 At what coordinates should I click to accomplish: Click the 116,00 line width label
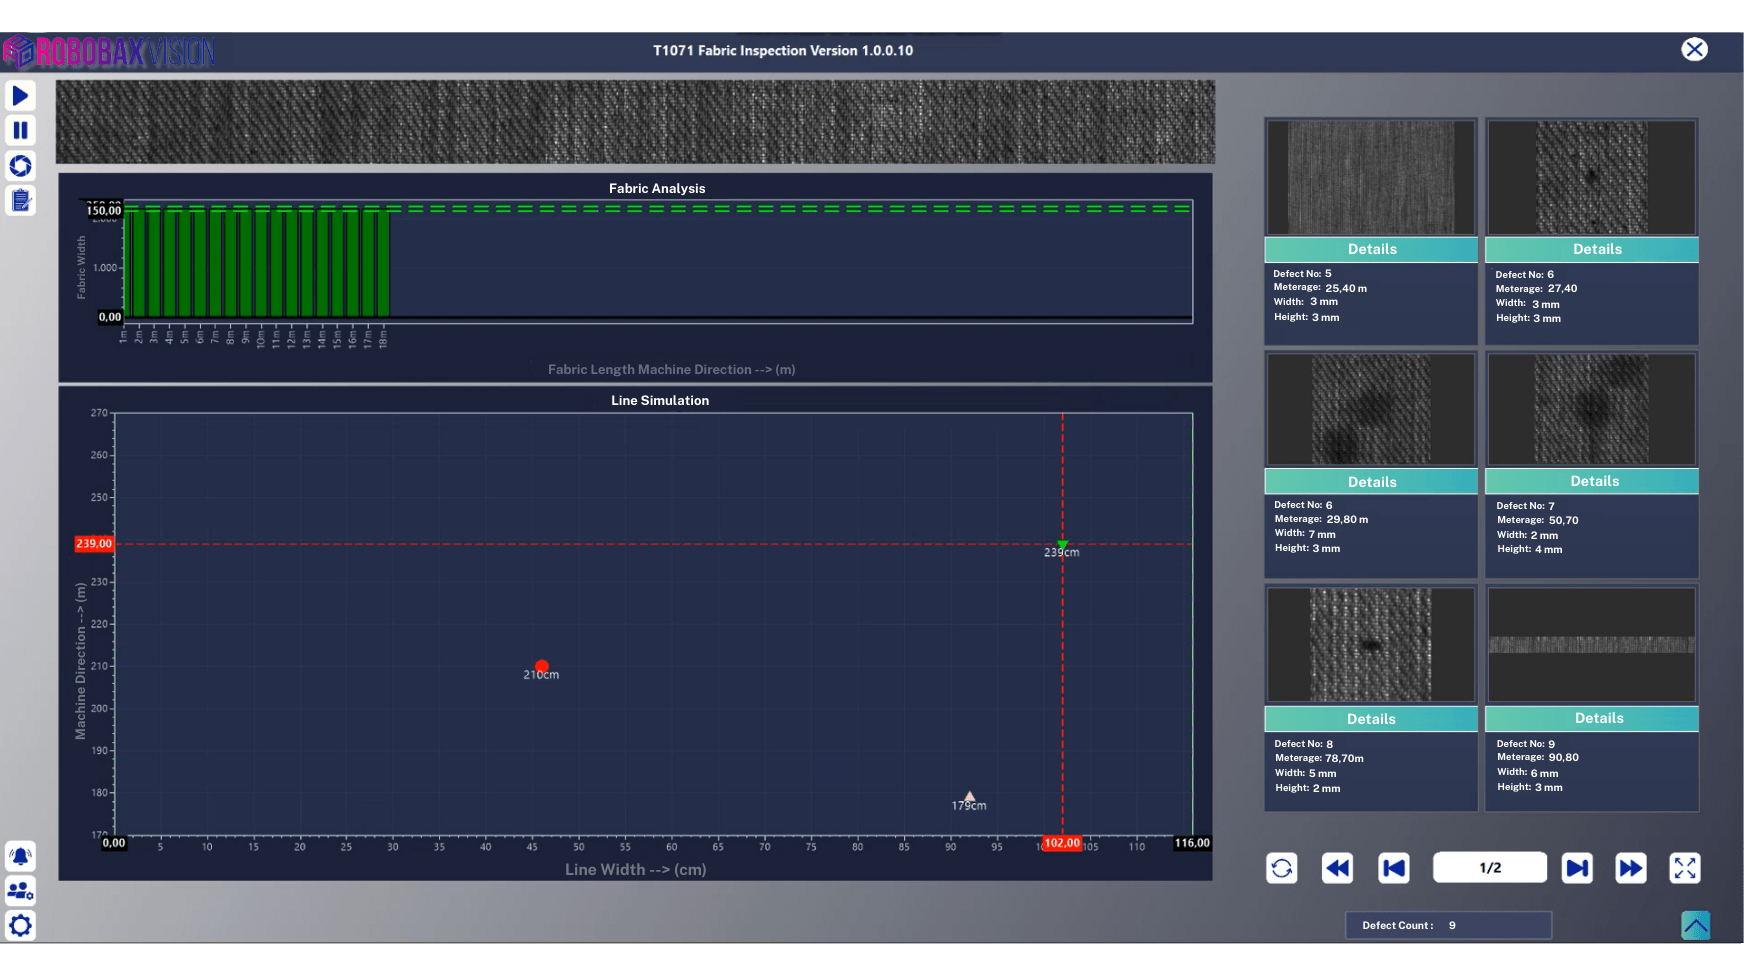[x=1192, y=843]
